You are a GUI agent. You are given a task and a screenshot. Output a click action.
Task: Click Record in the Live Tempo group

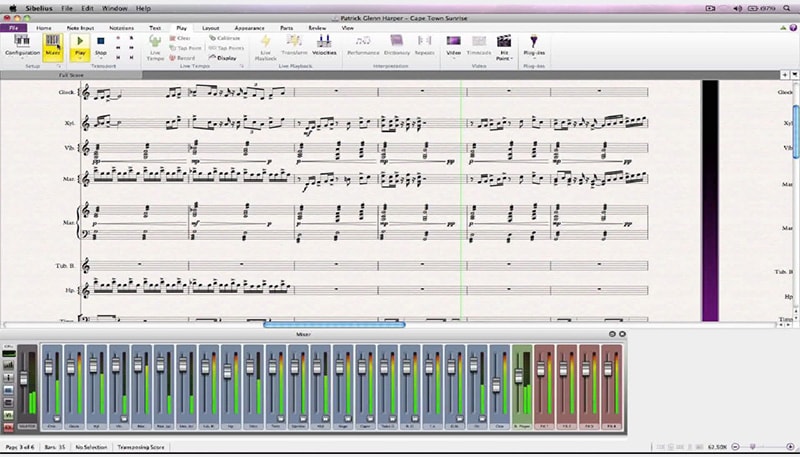pos(182,58)
